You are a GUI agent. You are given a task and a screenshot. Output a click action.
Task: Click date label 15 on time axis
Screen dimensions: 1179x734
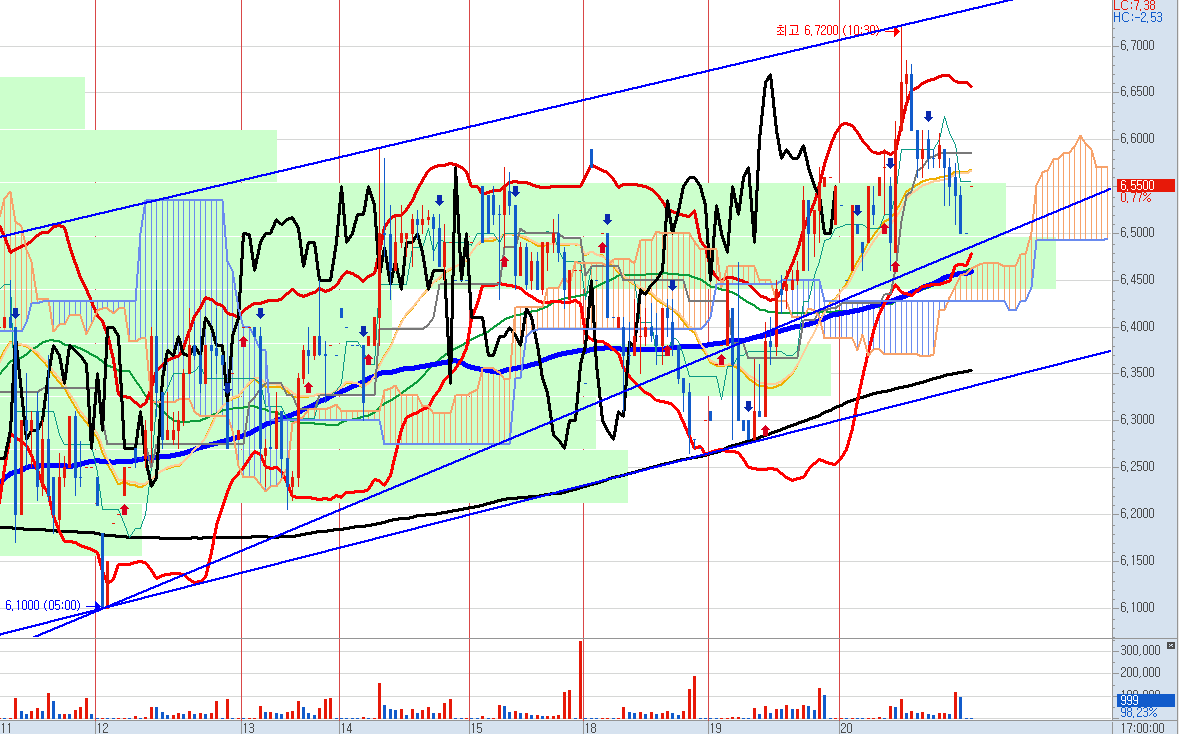pyautogui.click(x=476, y=728)
